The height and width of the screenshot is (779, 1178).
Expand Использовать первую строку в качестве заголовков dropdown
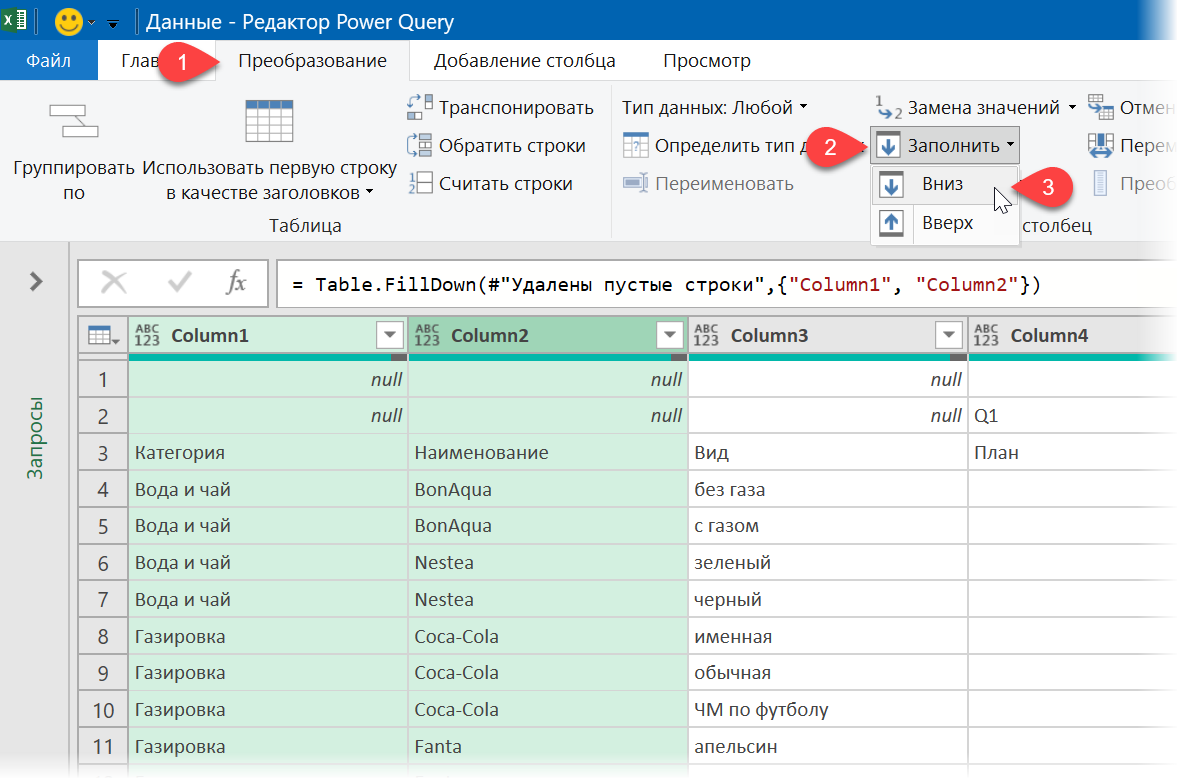370,192
